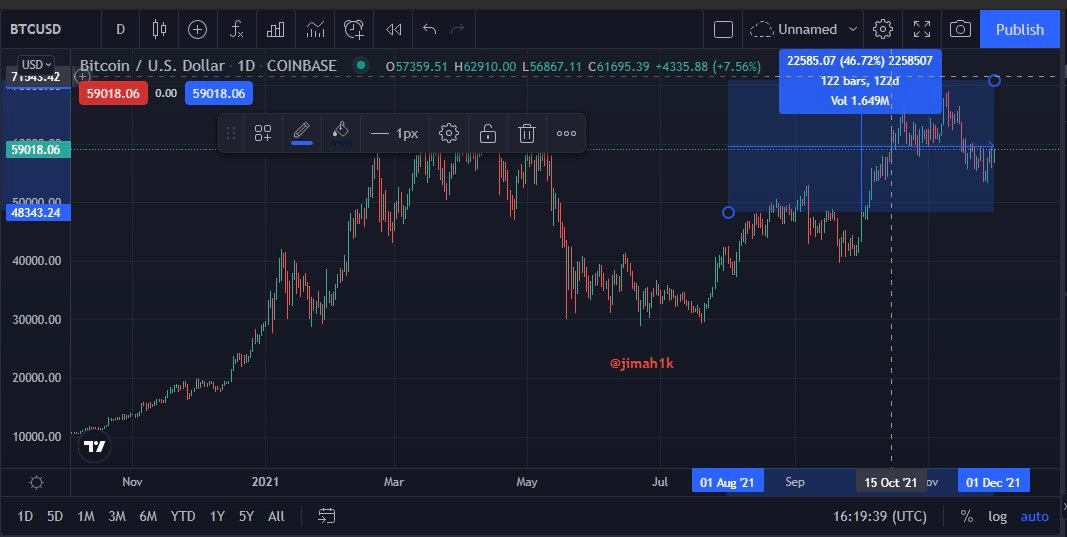Open drawing templates icon in floating toolbar
This screenshot has width=1067, height=537.
tap(263, 133)
